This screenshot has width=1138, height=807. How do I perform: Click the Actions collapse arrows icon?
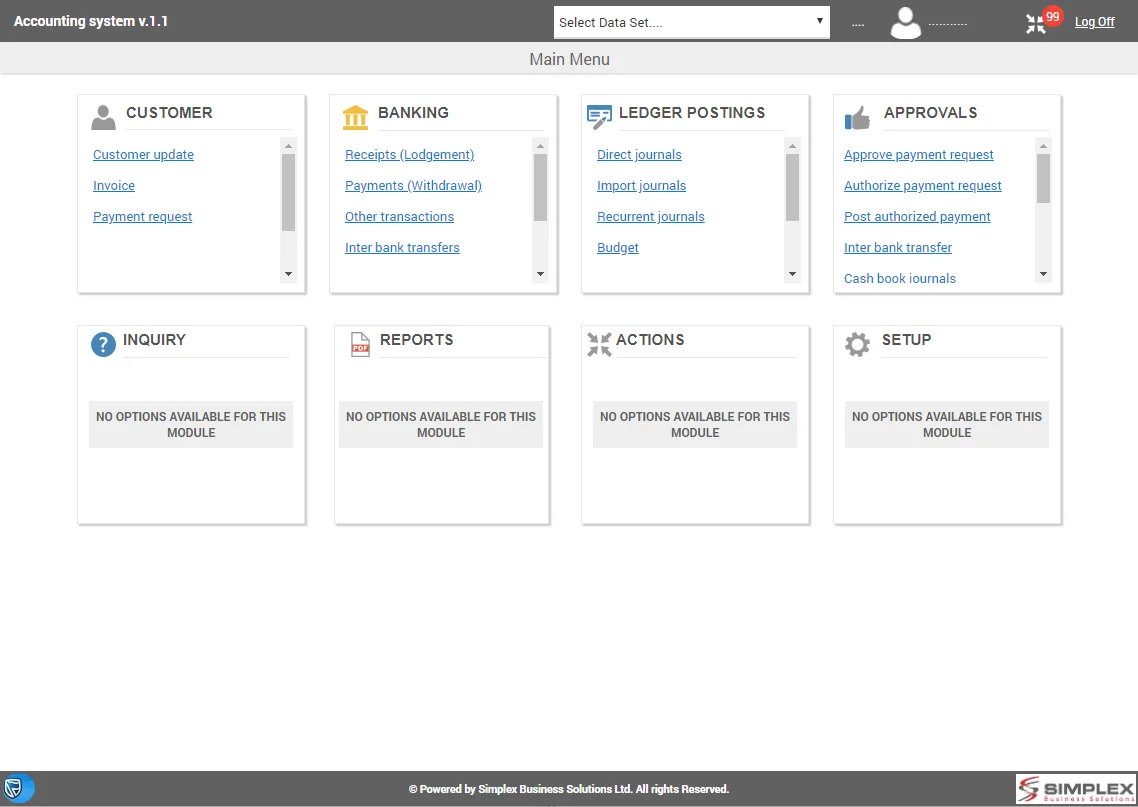(599, 345)
